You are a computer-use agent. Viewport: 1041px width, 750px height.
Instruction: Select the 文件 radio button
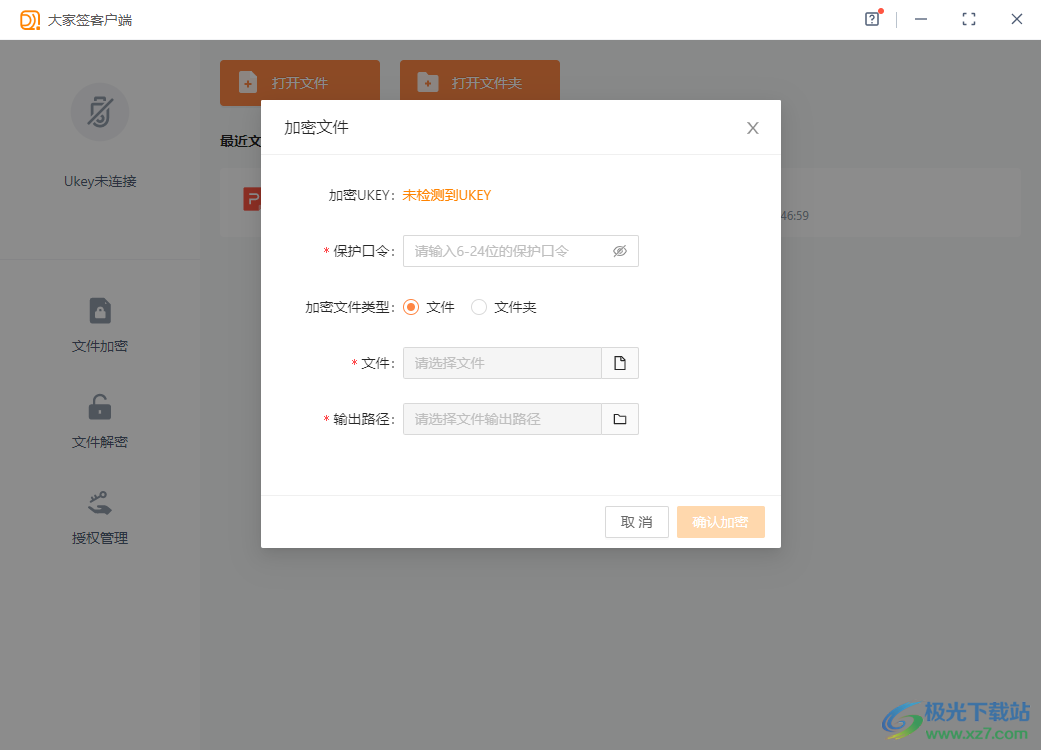(x=411, y=307)
